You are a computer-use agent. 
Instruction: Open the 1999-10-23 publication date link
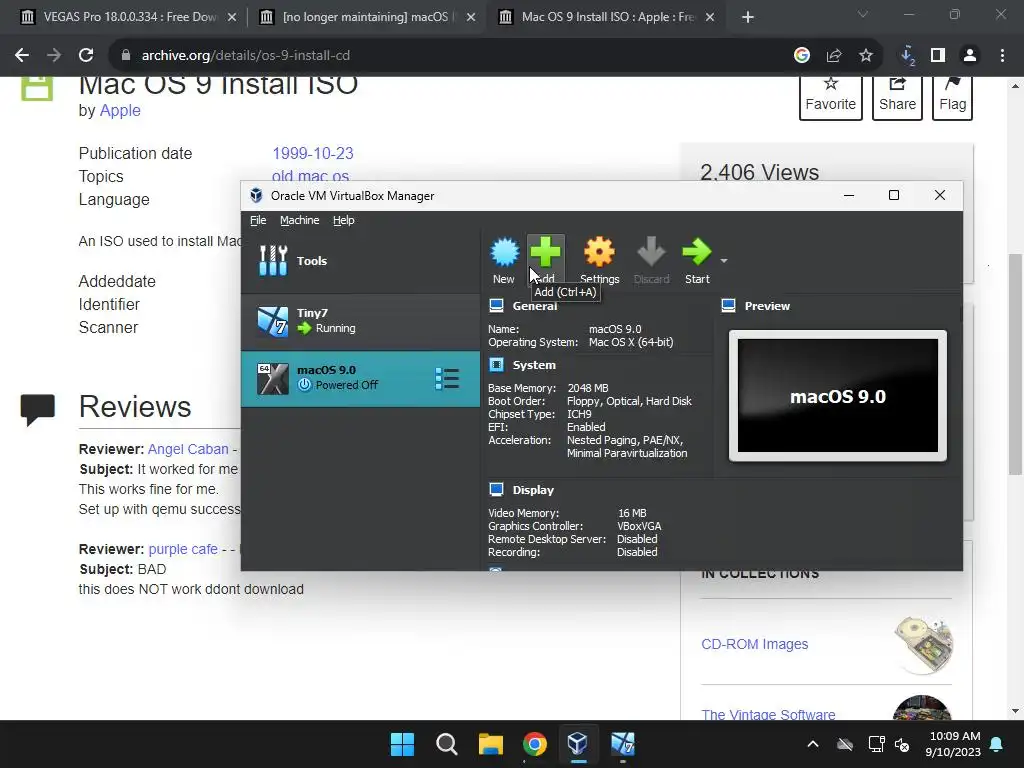point(313,153)
